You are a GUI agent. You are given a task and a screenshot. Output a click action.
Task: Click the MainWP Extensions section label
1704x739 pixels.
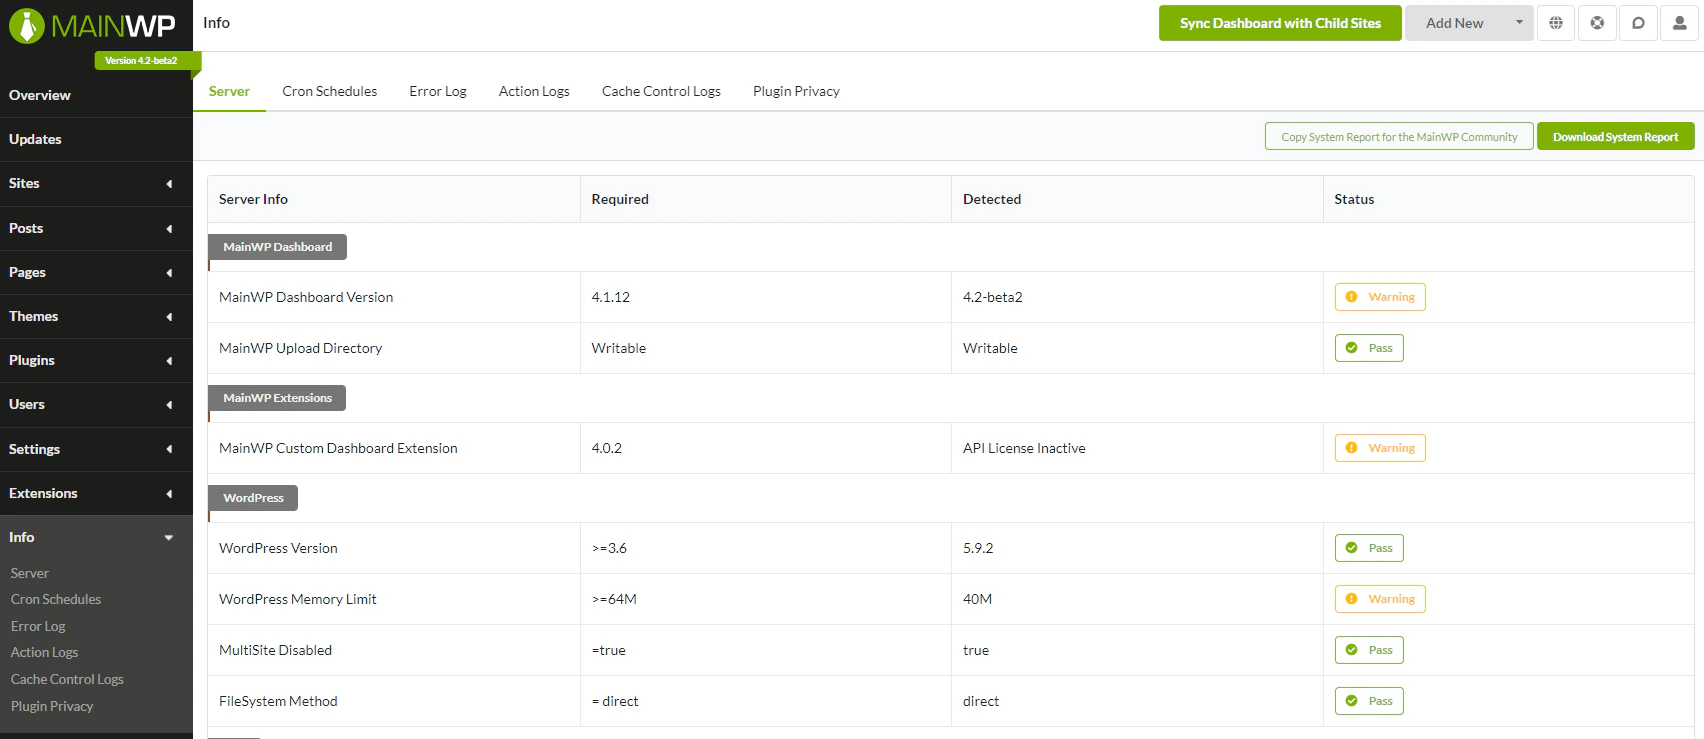coord(277,398)
